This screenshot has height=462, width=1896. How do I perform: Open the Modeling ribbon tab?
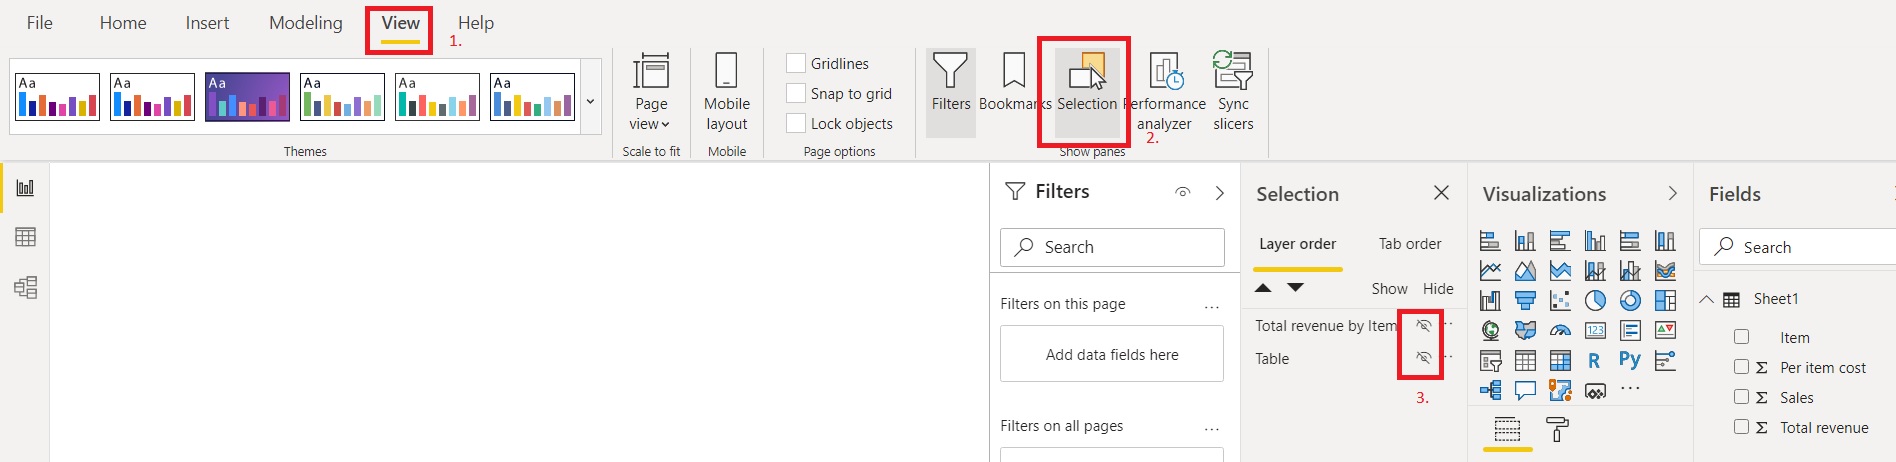pos(305,23)
